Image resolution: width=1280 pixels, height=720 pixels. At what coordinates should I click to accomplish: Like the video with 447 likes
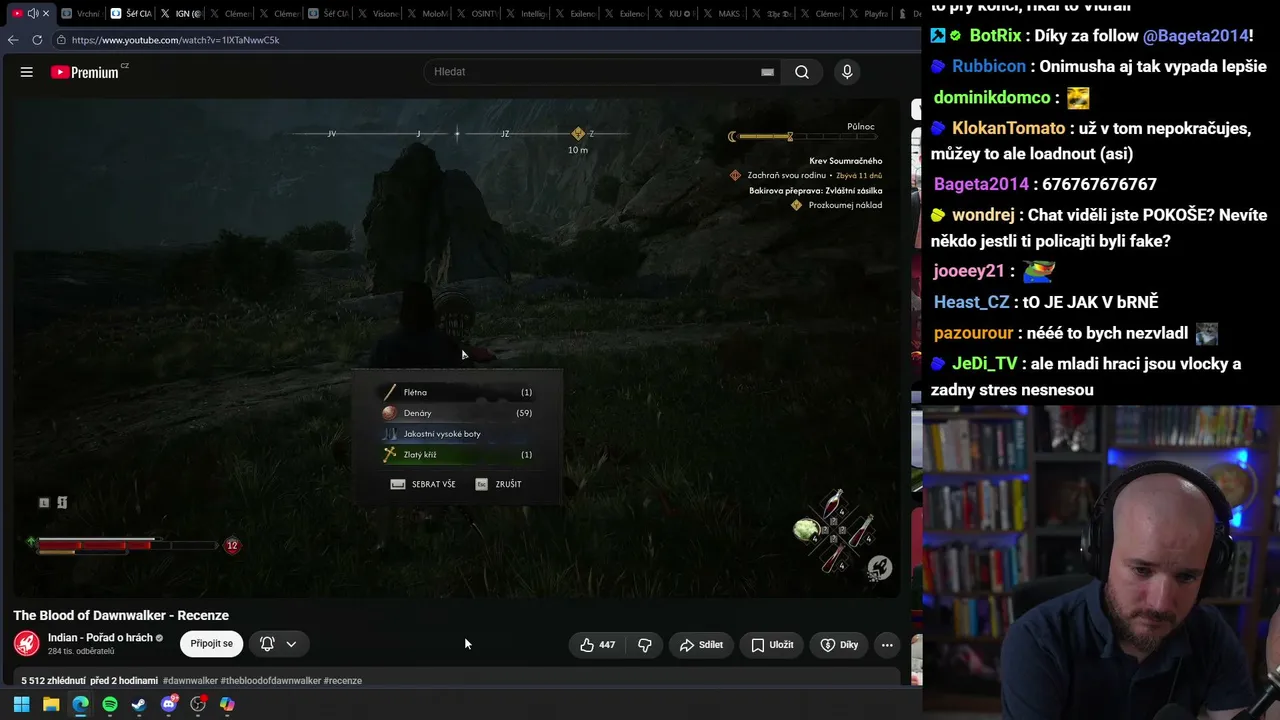598,645
